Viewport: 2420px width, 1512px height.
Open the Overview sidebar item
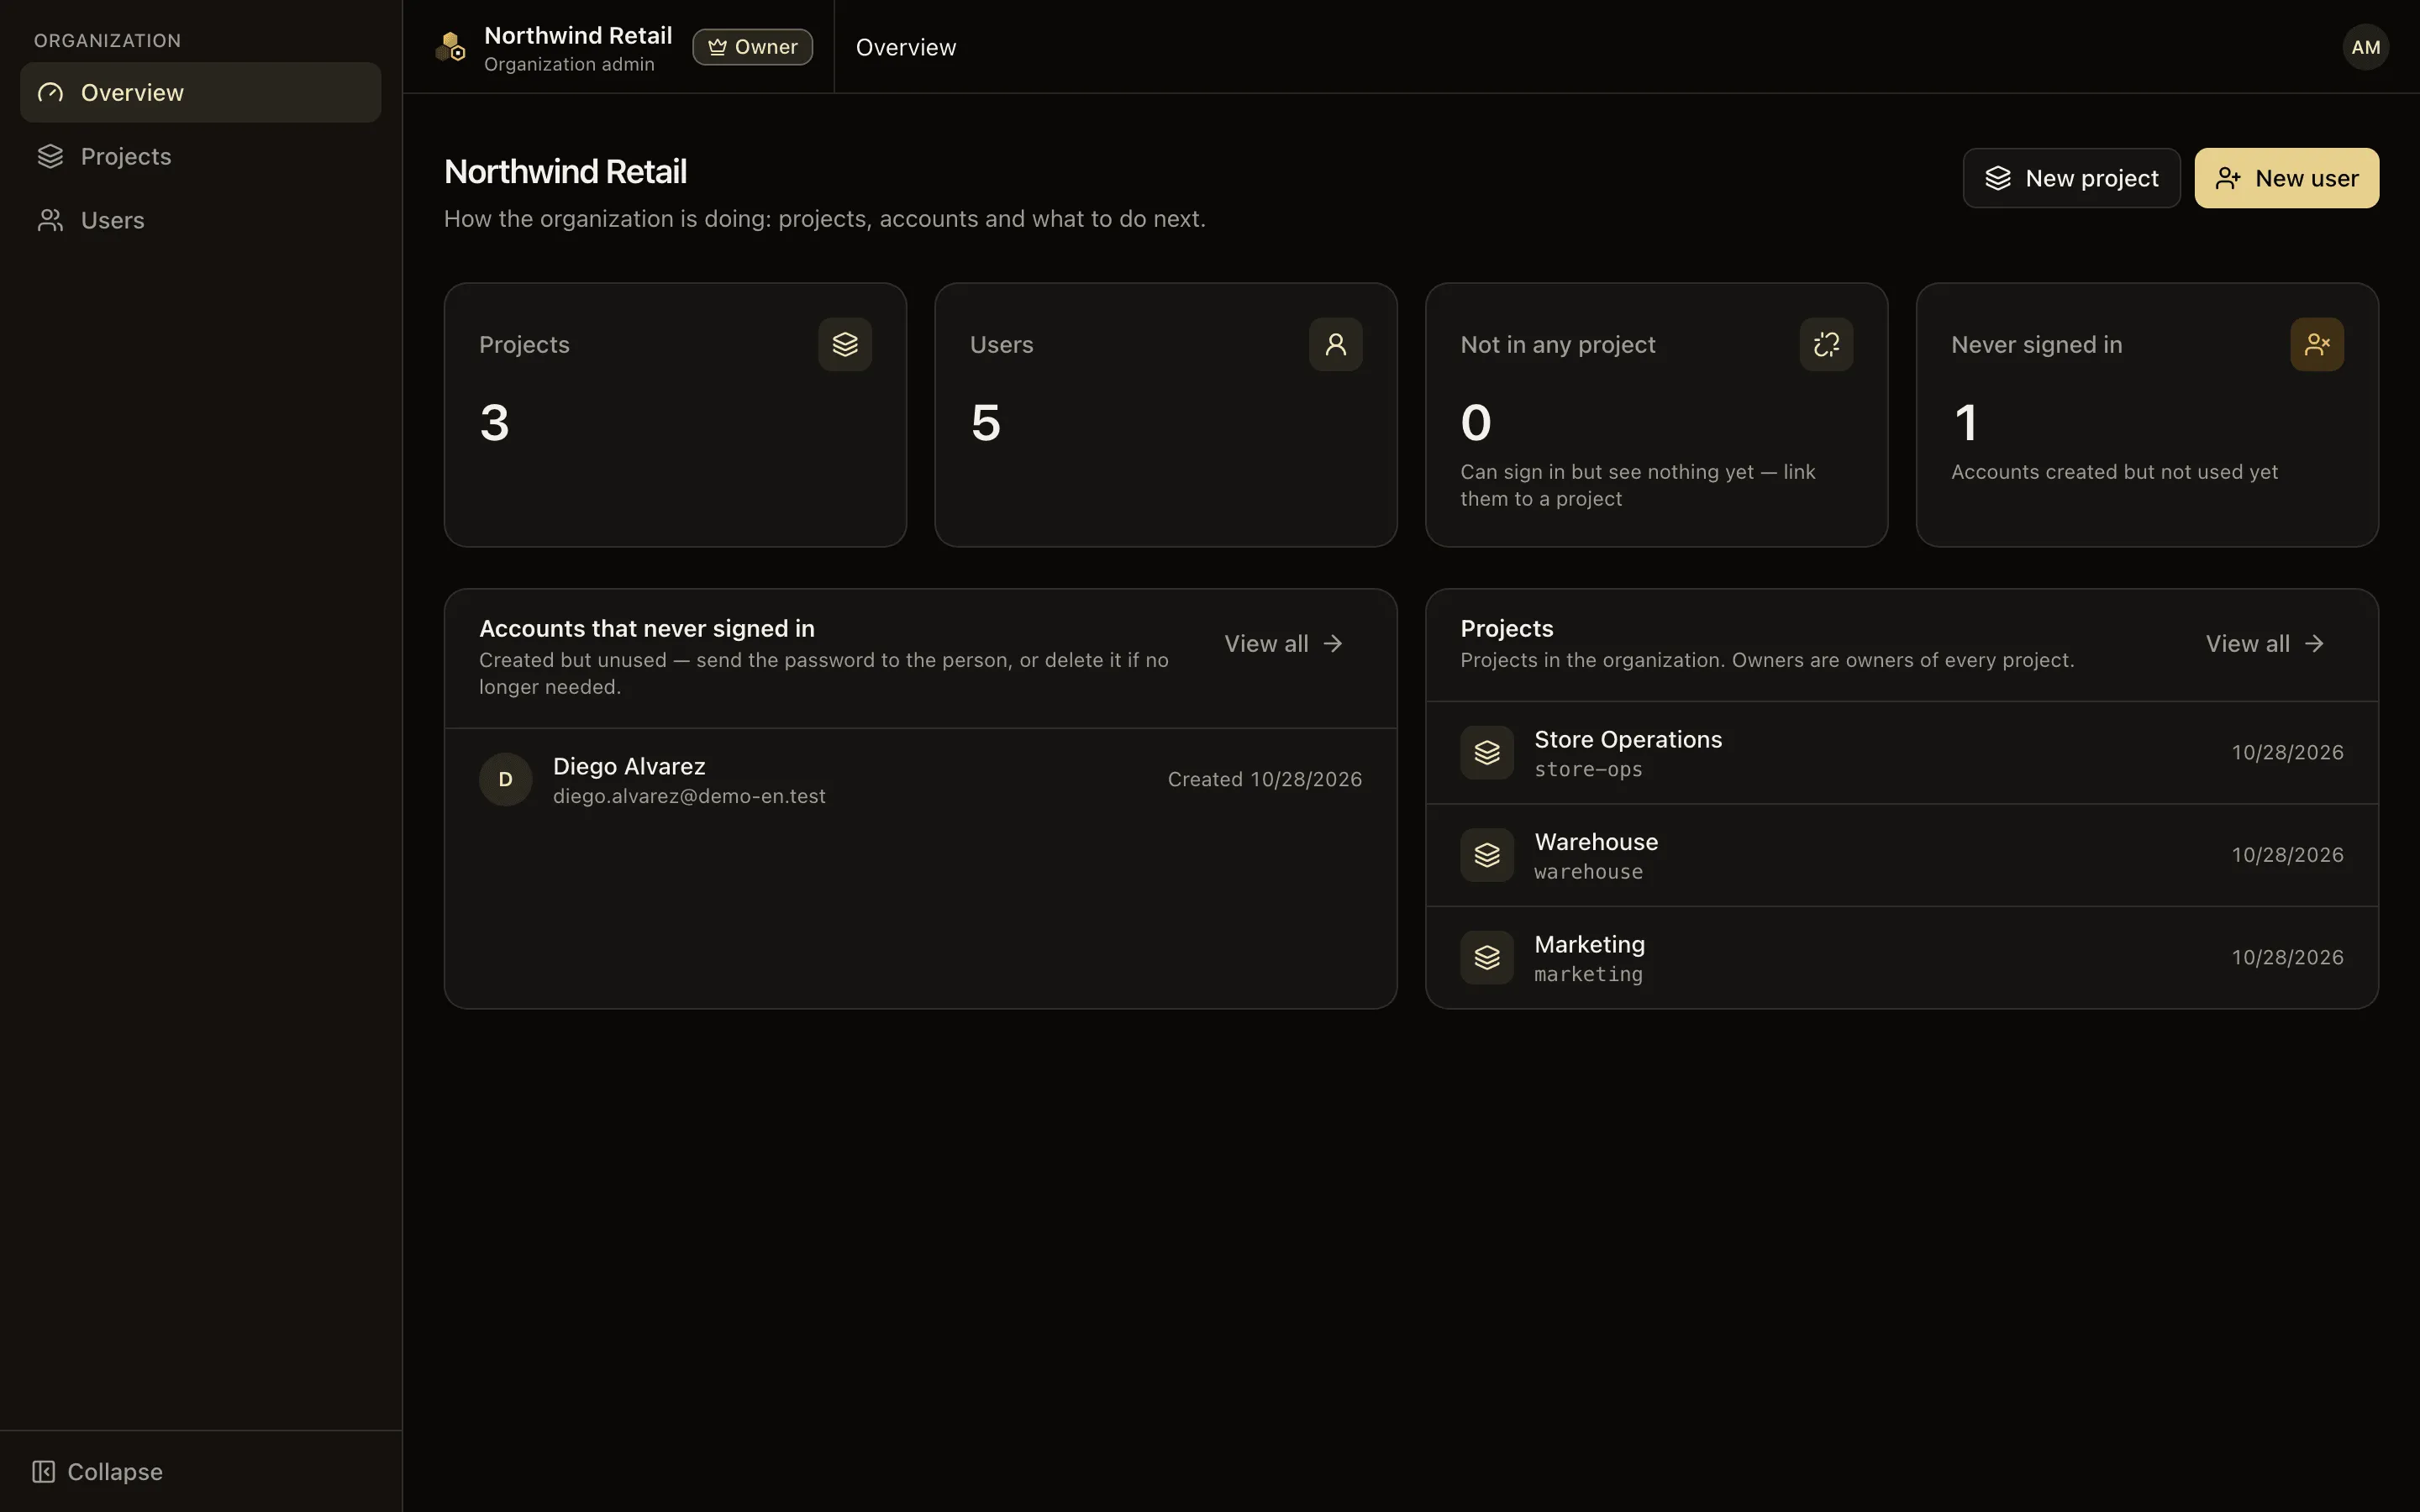click(x=200, y=92)
